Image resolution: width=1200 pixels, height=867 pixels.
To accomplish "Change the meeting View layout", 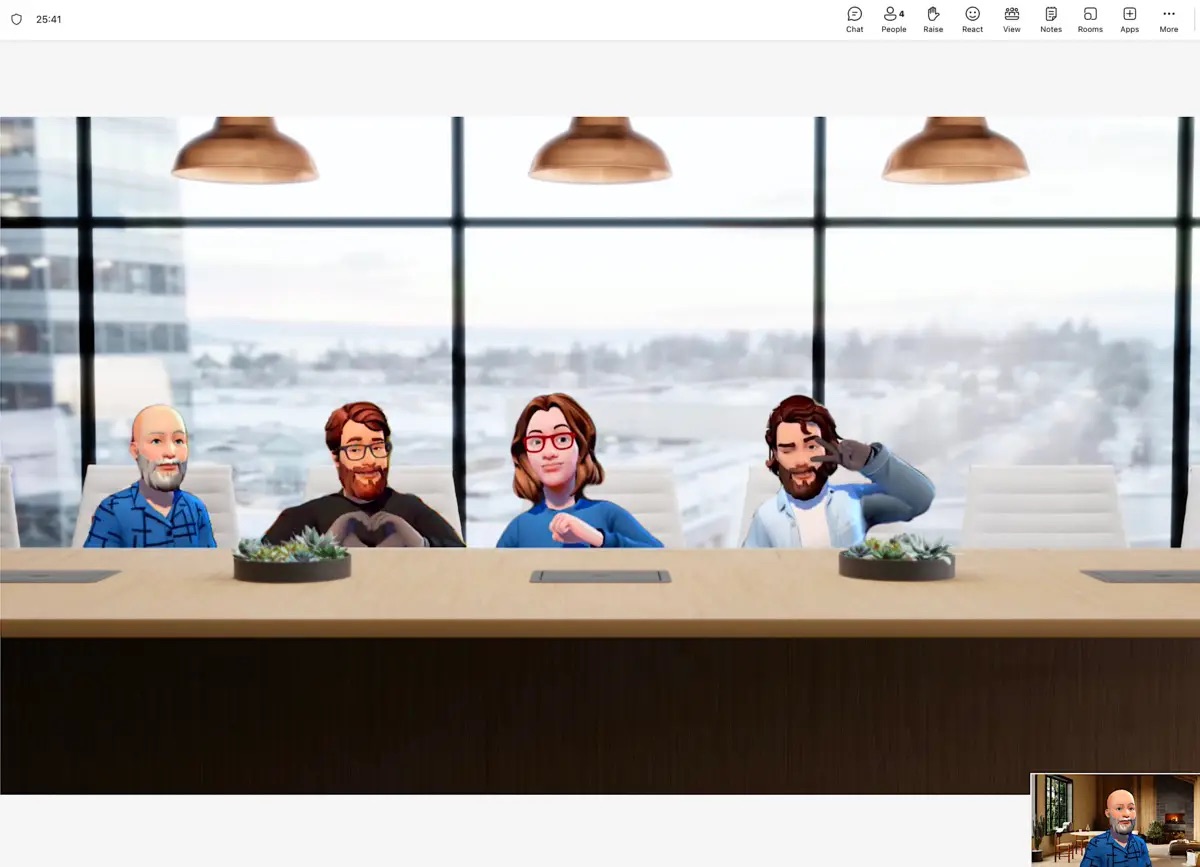I will tap(1012, 19).
